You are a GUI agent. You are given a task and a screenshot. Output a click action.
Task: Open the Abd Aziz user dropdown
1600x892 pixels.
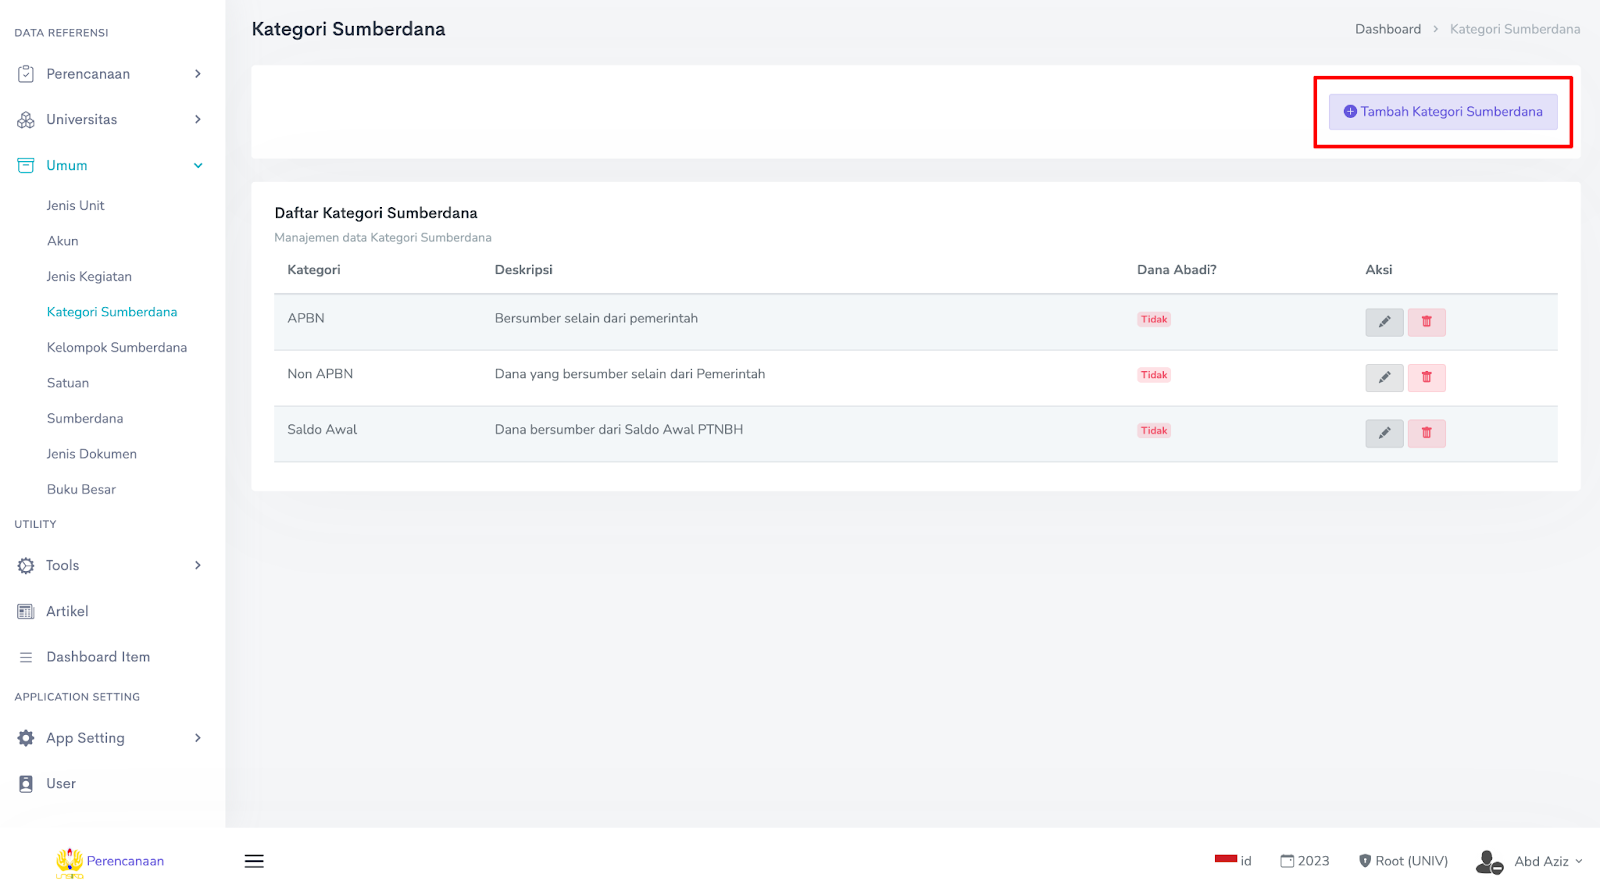point(1530,861)
